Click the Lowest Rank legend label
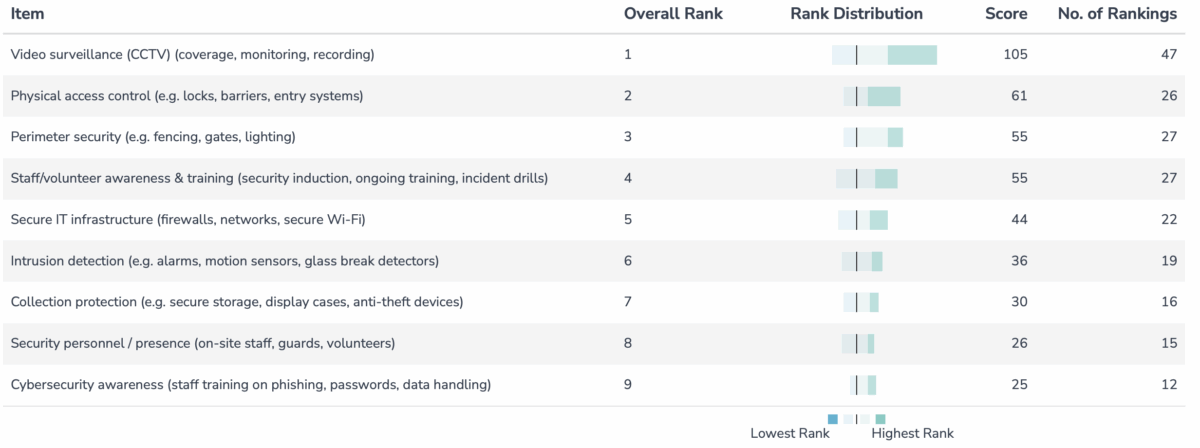The height and width of the screenshot is (448, 1200). (x=790, y=434)
